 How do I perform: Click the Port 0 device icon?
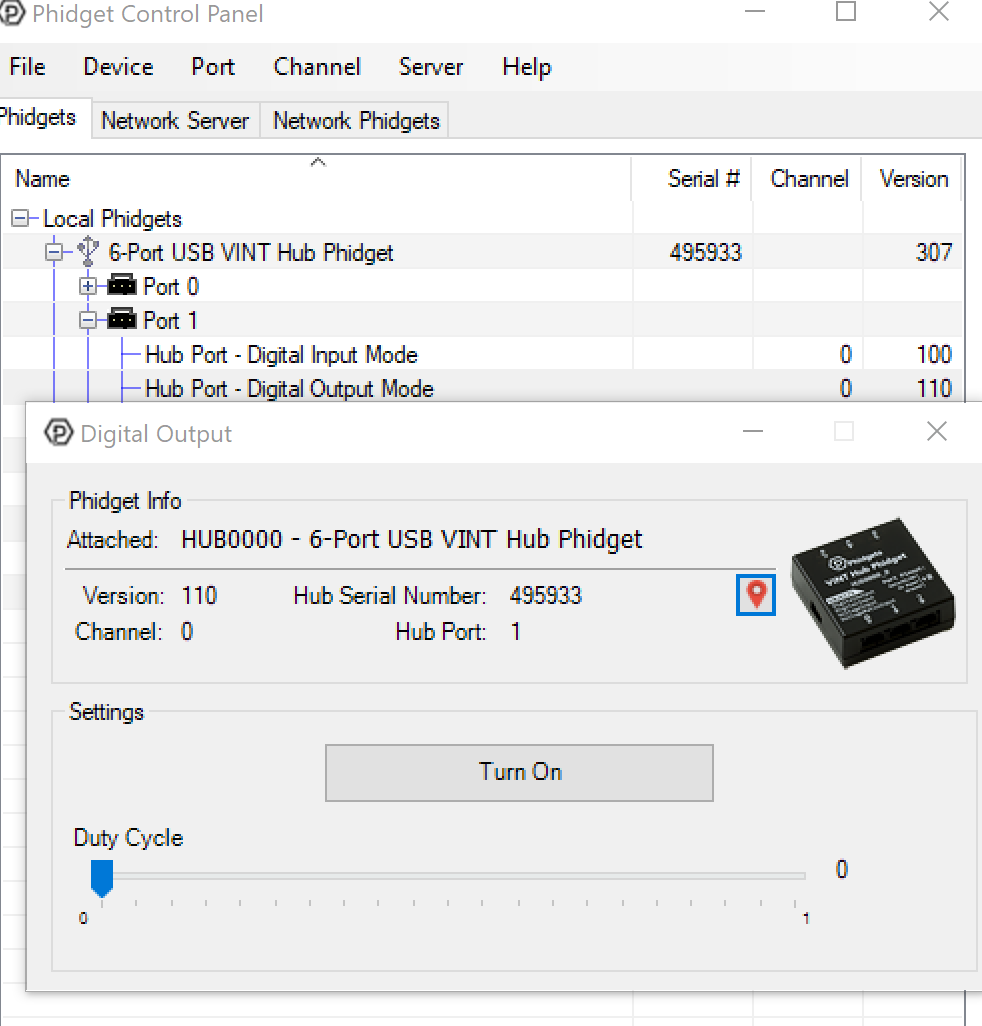point(121,286)
